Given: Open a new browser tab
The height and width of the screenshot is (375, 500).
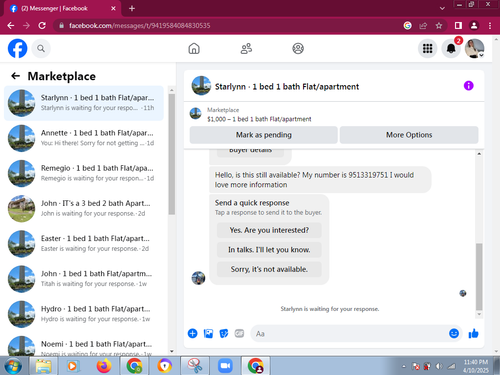Looking at the screenshot, I should [132, 8].
